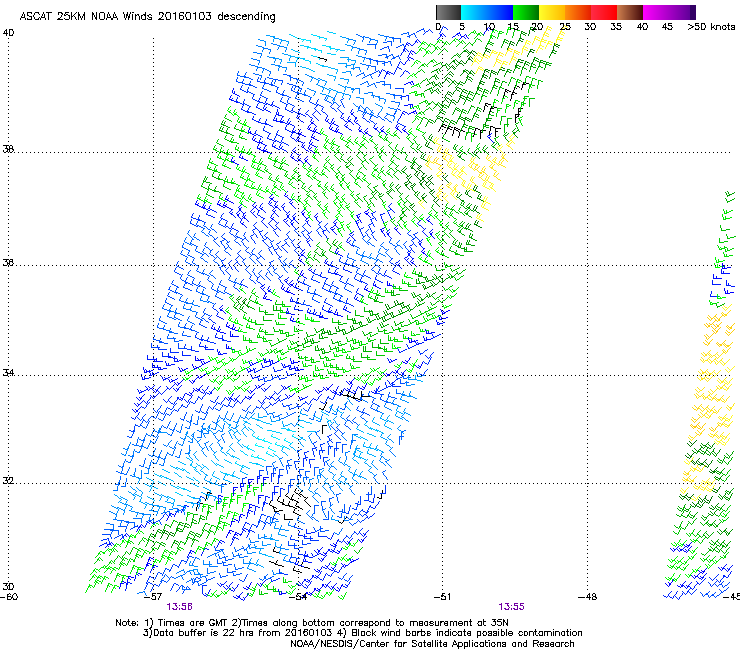Click the ASCAT 25KM NOAA Winds title
Image resolution: width=740 pixels, height=650 pixels.
point(147,16)
